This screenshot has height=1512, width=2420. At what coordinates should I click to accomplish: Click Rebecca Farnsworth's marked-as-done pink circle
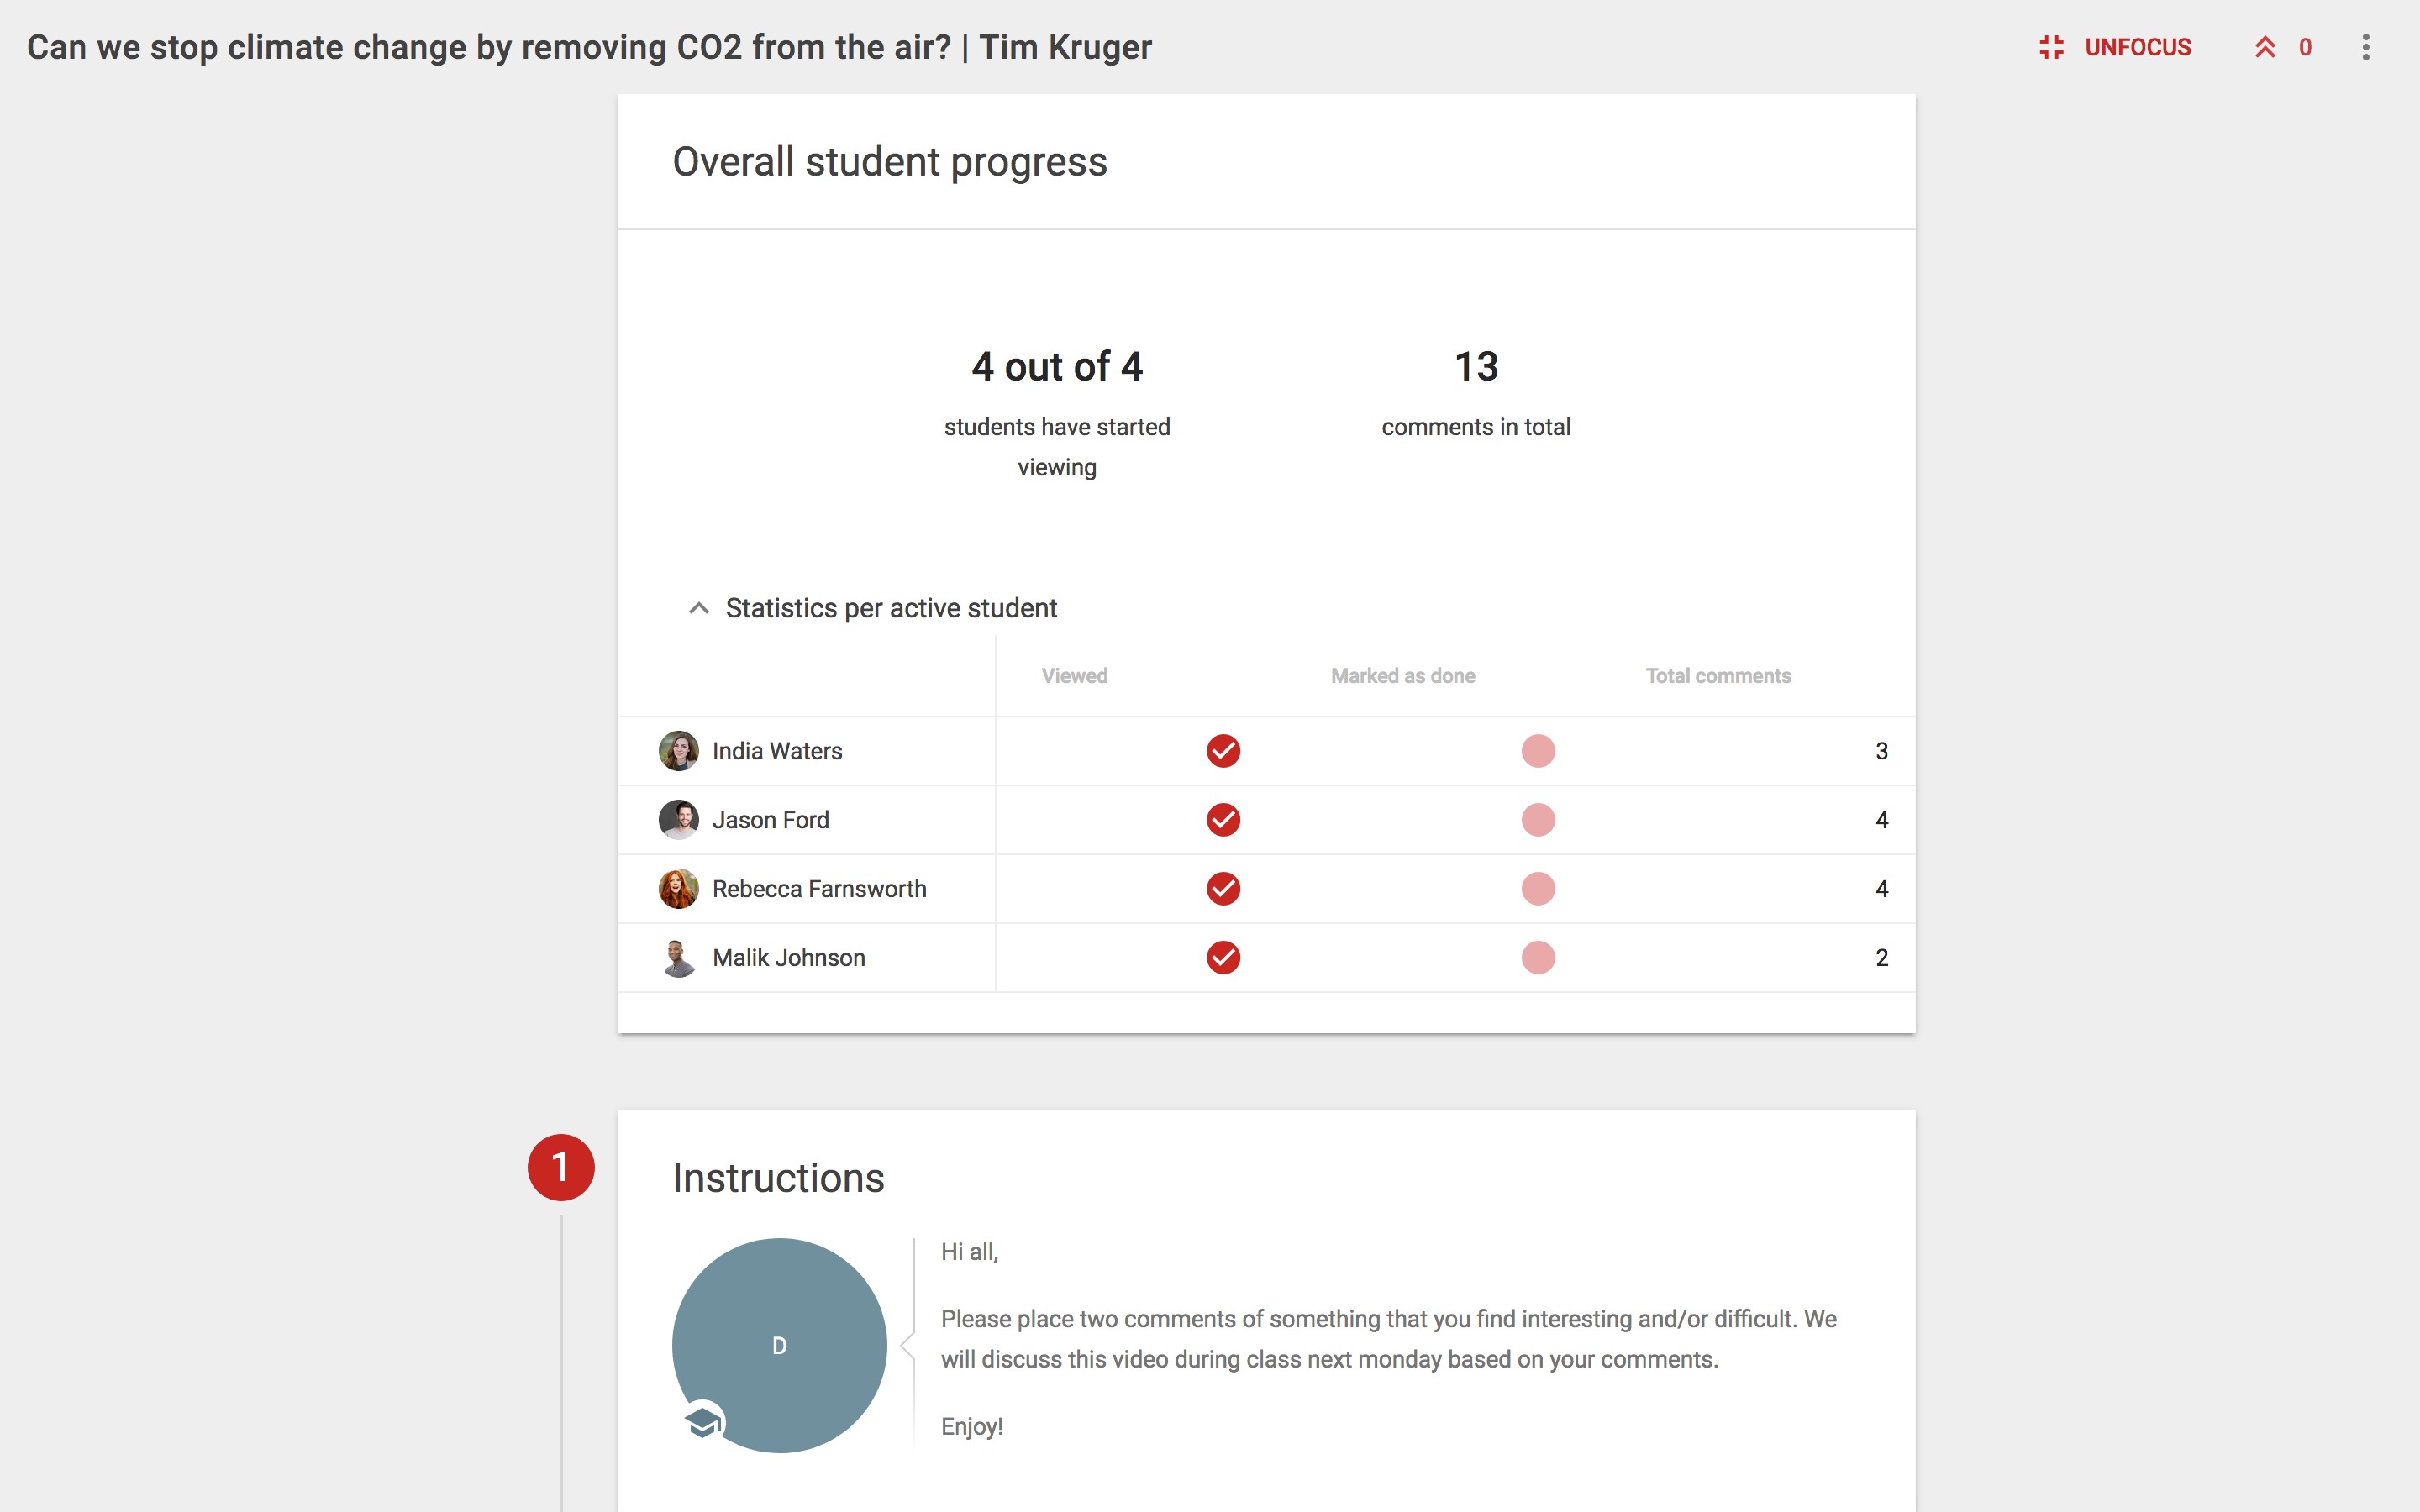[x=1538, y=889]
